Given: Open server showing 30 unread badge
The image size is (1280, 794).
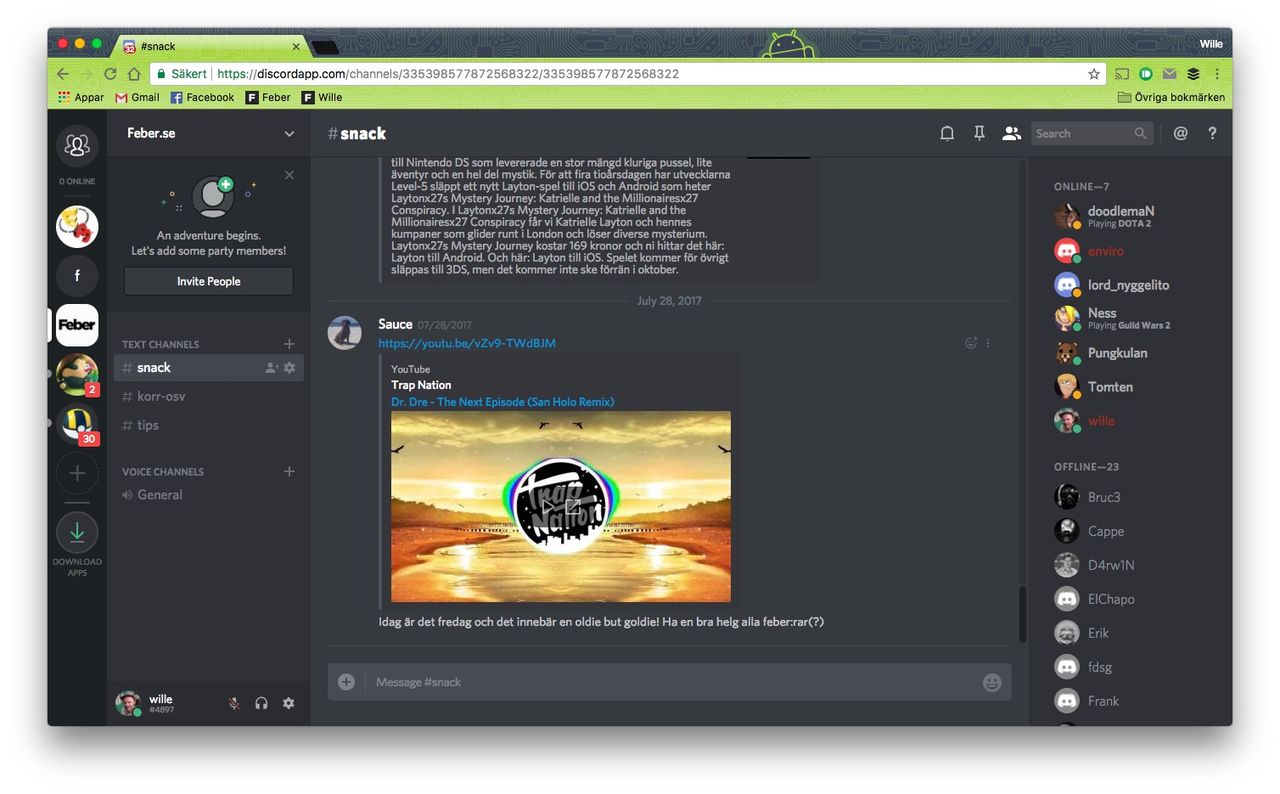Looking at the screenshot, I should (77, 424).
